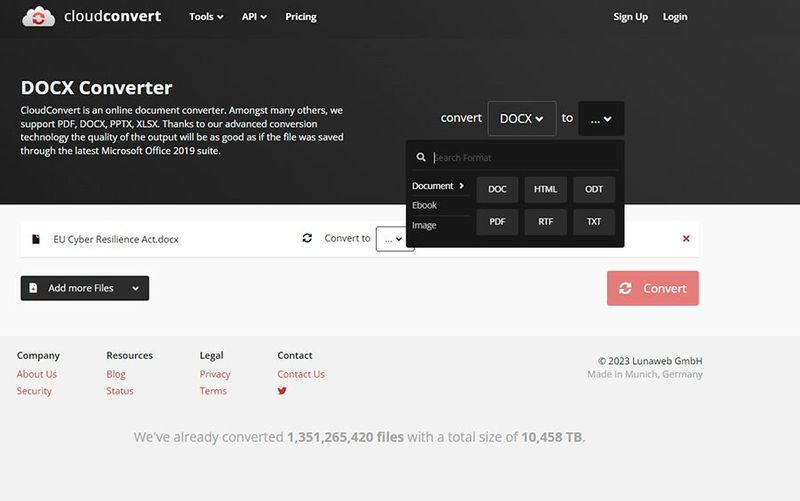Screen dimensions: 800x501
Task: Go to the Pricing page
Action: 301,17
